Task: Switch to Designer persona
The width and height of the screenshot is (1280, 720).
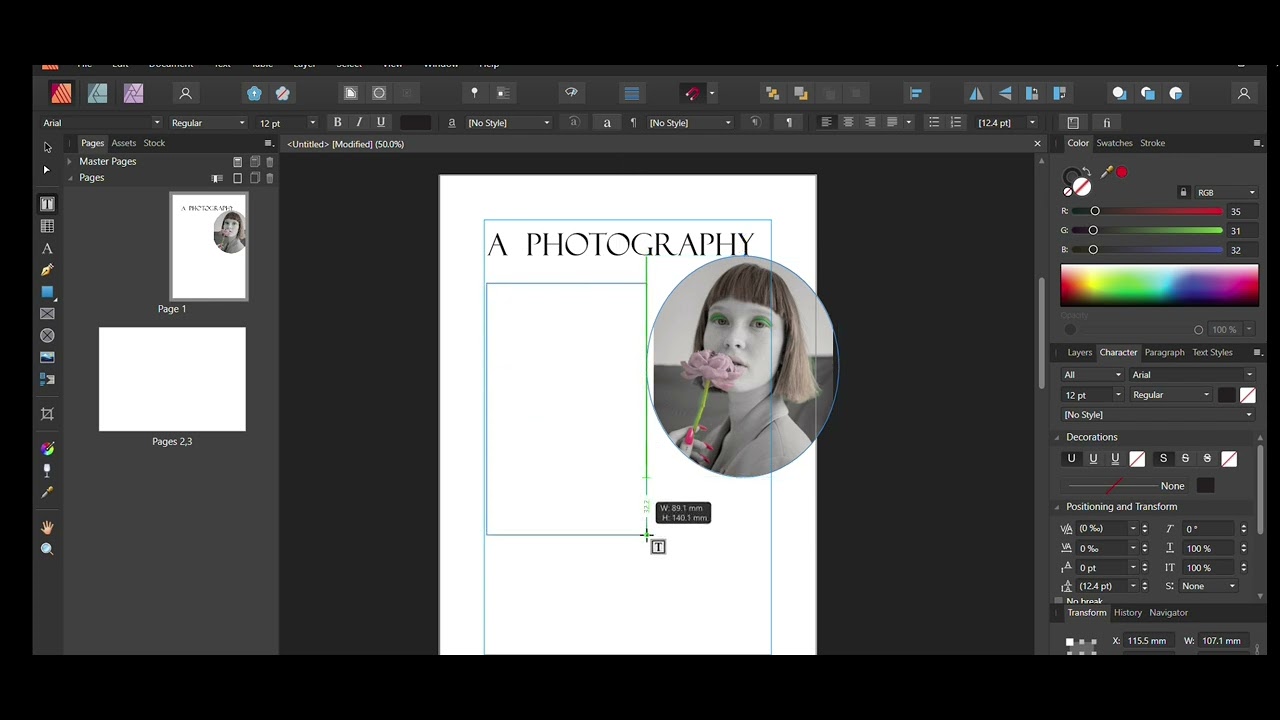Action: pos(98,93)
